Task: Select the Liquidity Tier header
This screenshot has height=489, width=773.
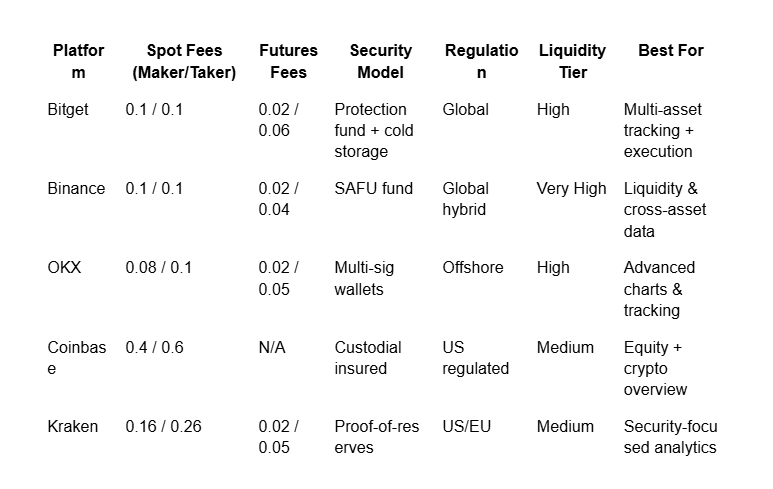Action: point(572,61)
